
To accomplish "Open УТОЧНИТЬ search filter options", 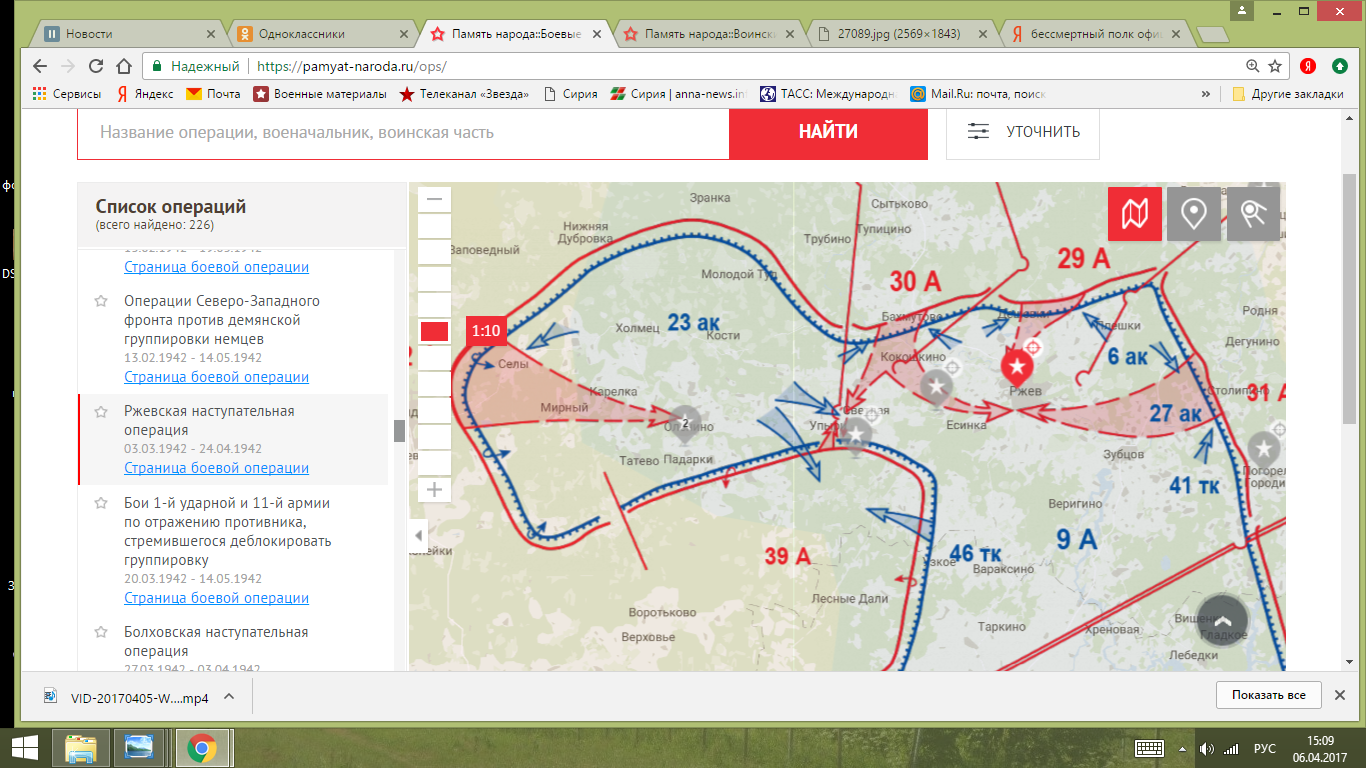I will 1022,131.
